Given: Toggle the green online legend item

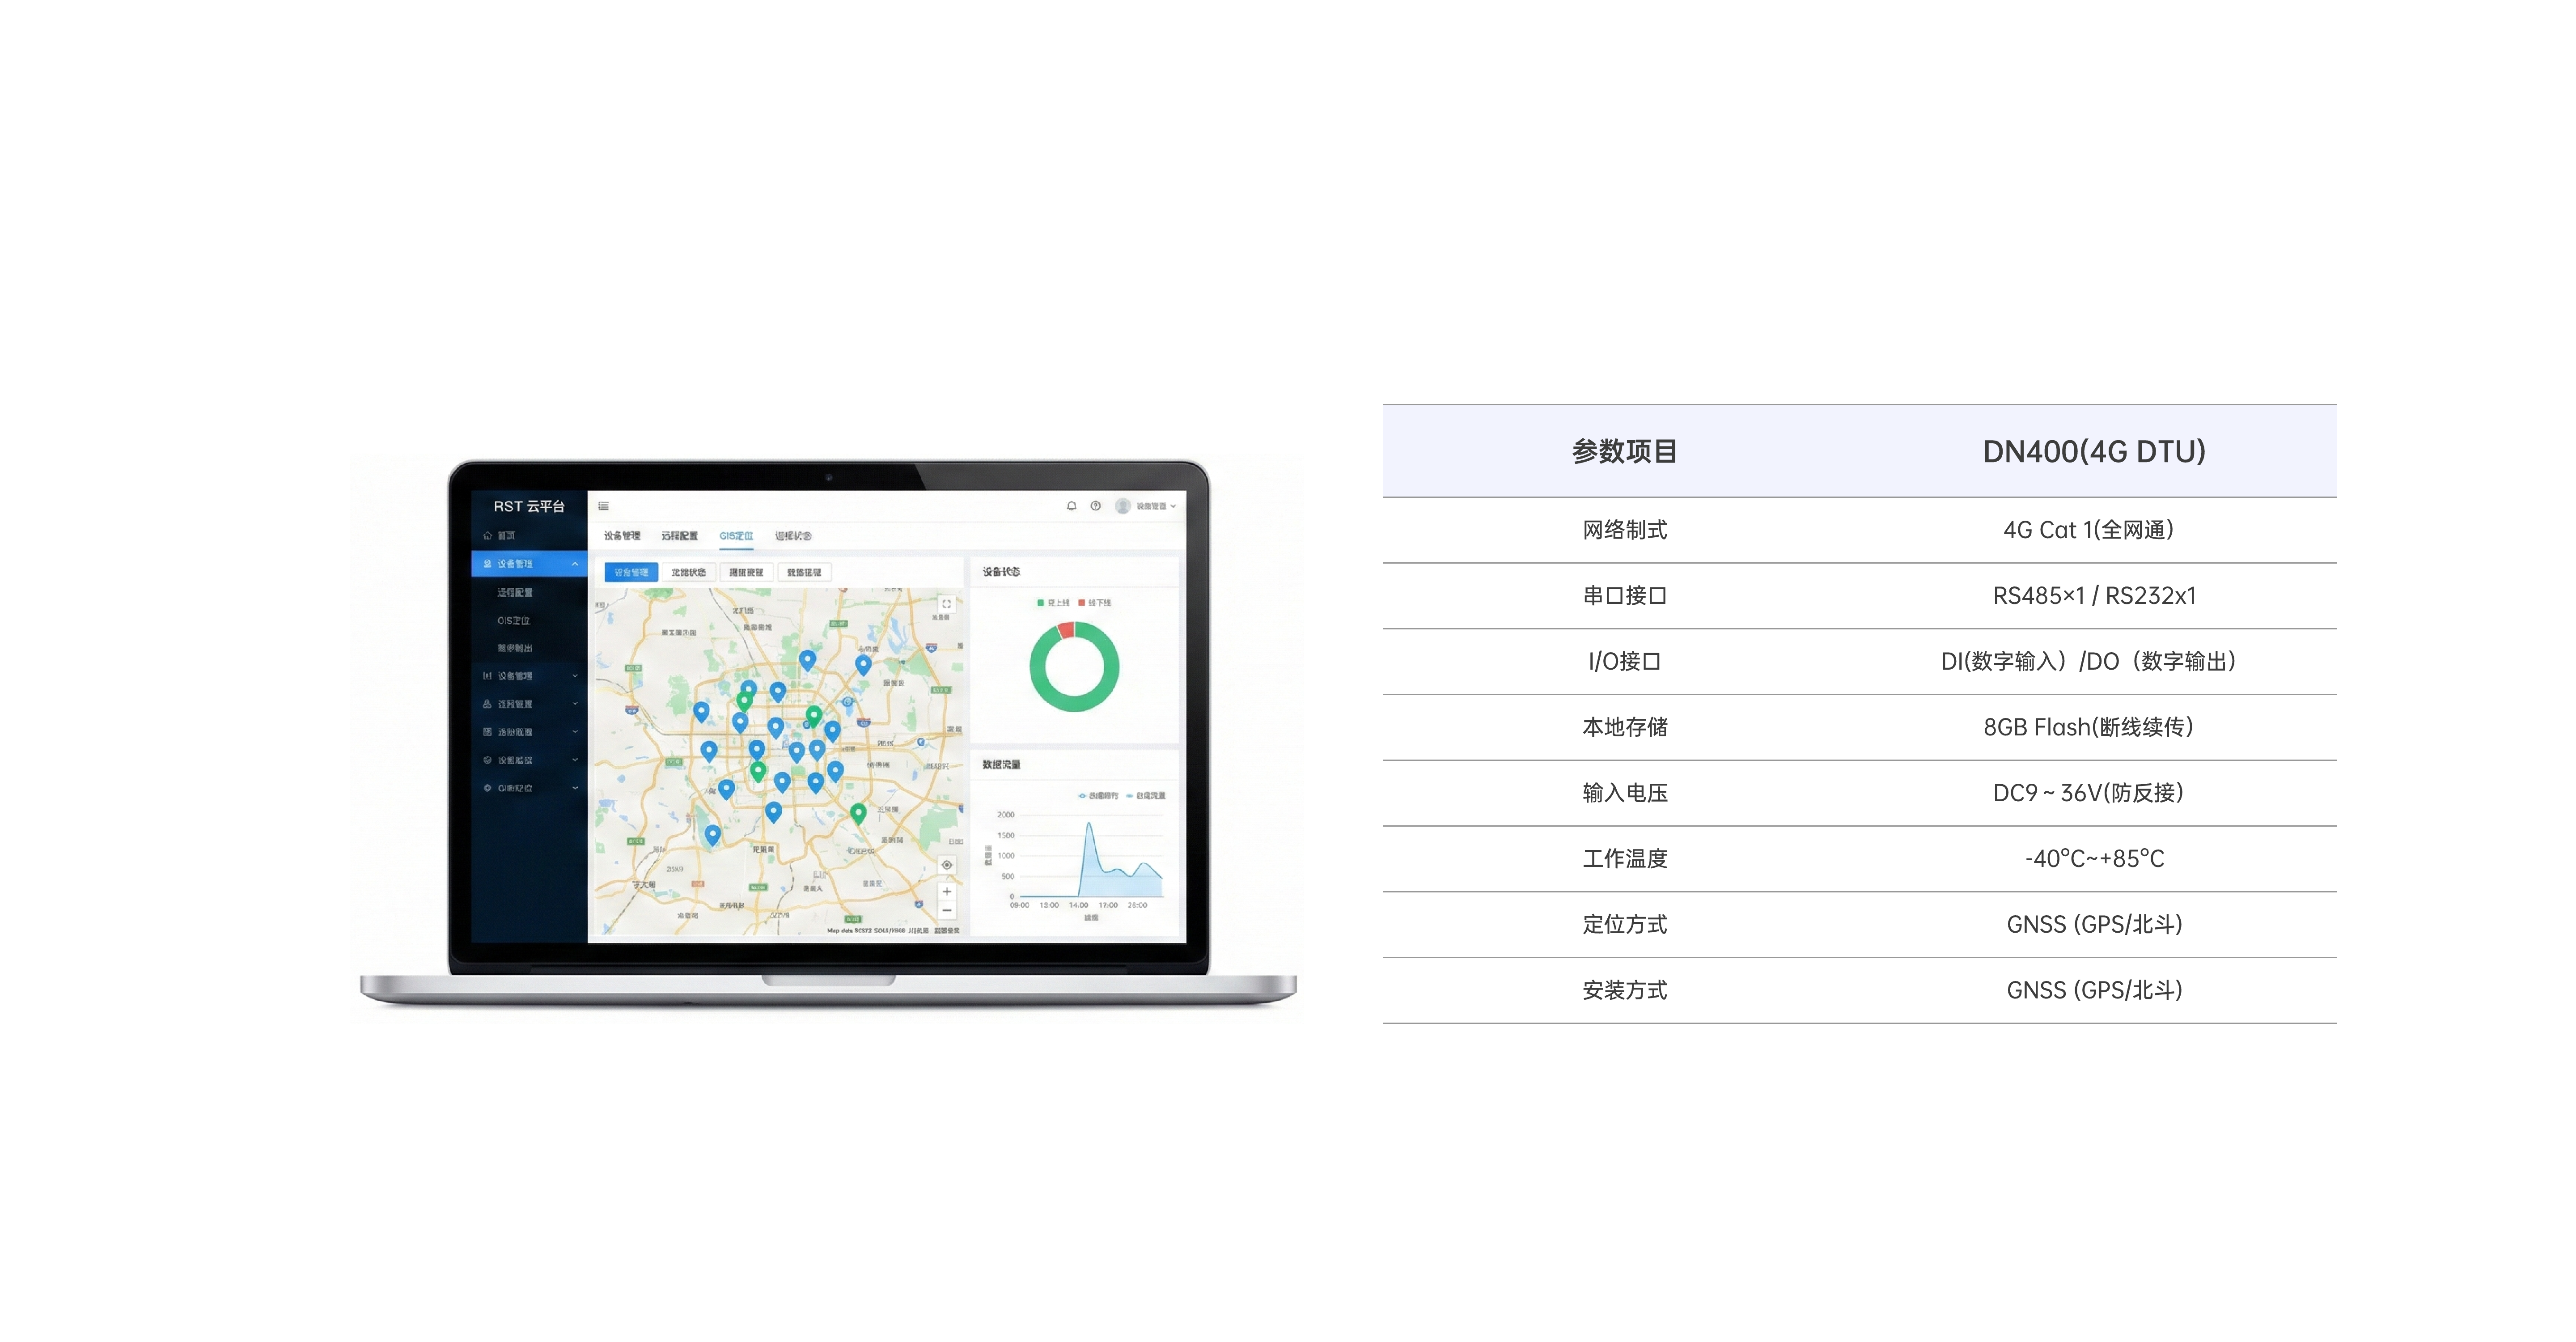Looking at the screenshot, I should coord(1053,603).
